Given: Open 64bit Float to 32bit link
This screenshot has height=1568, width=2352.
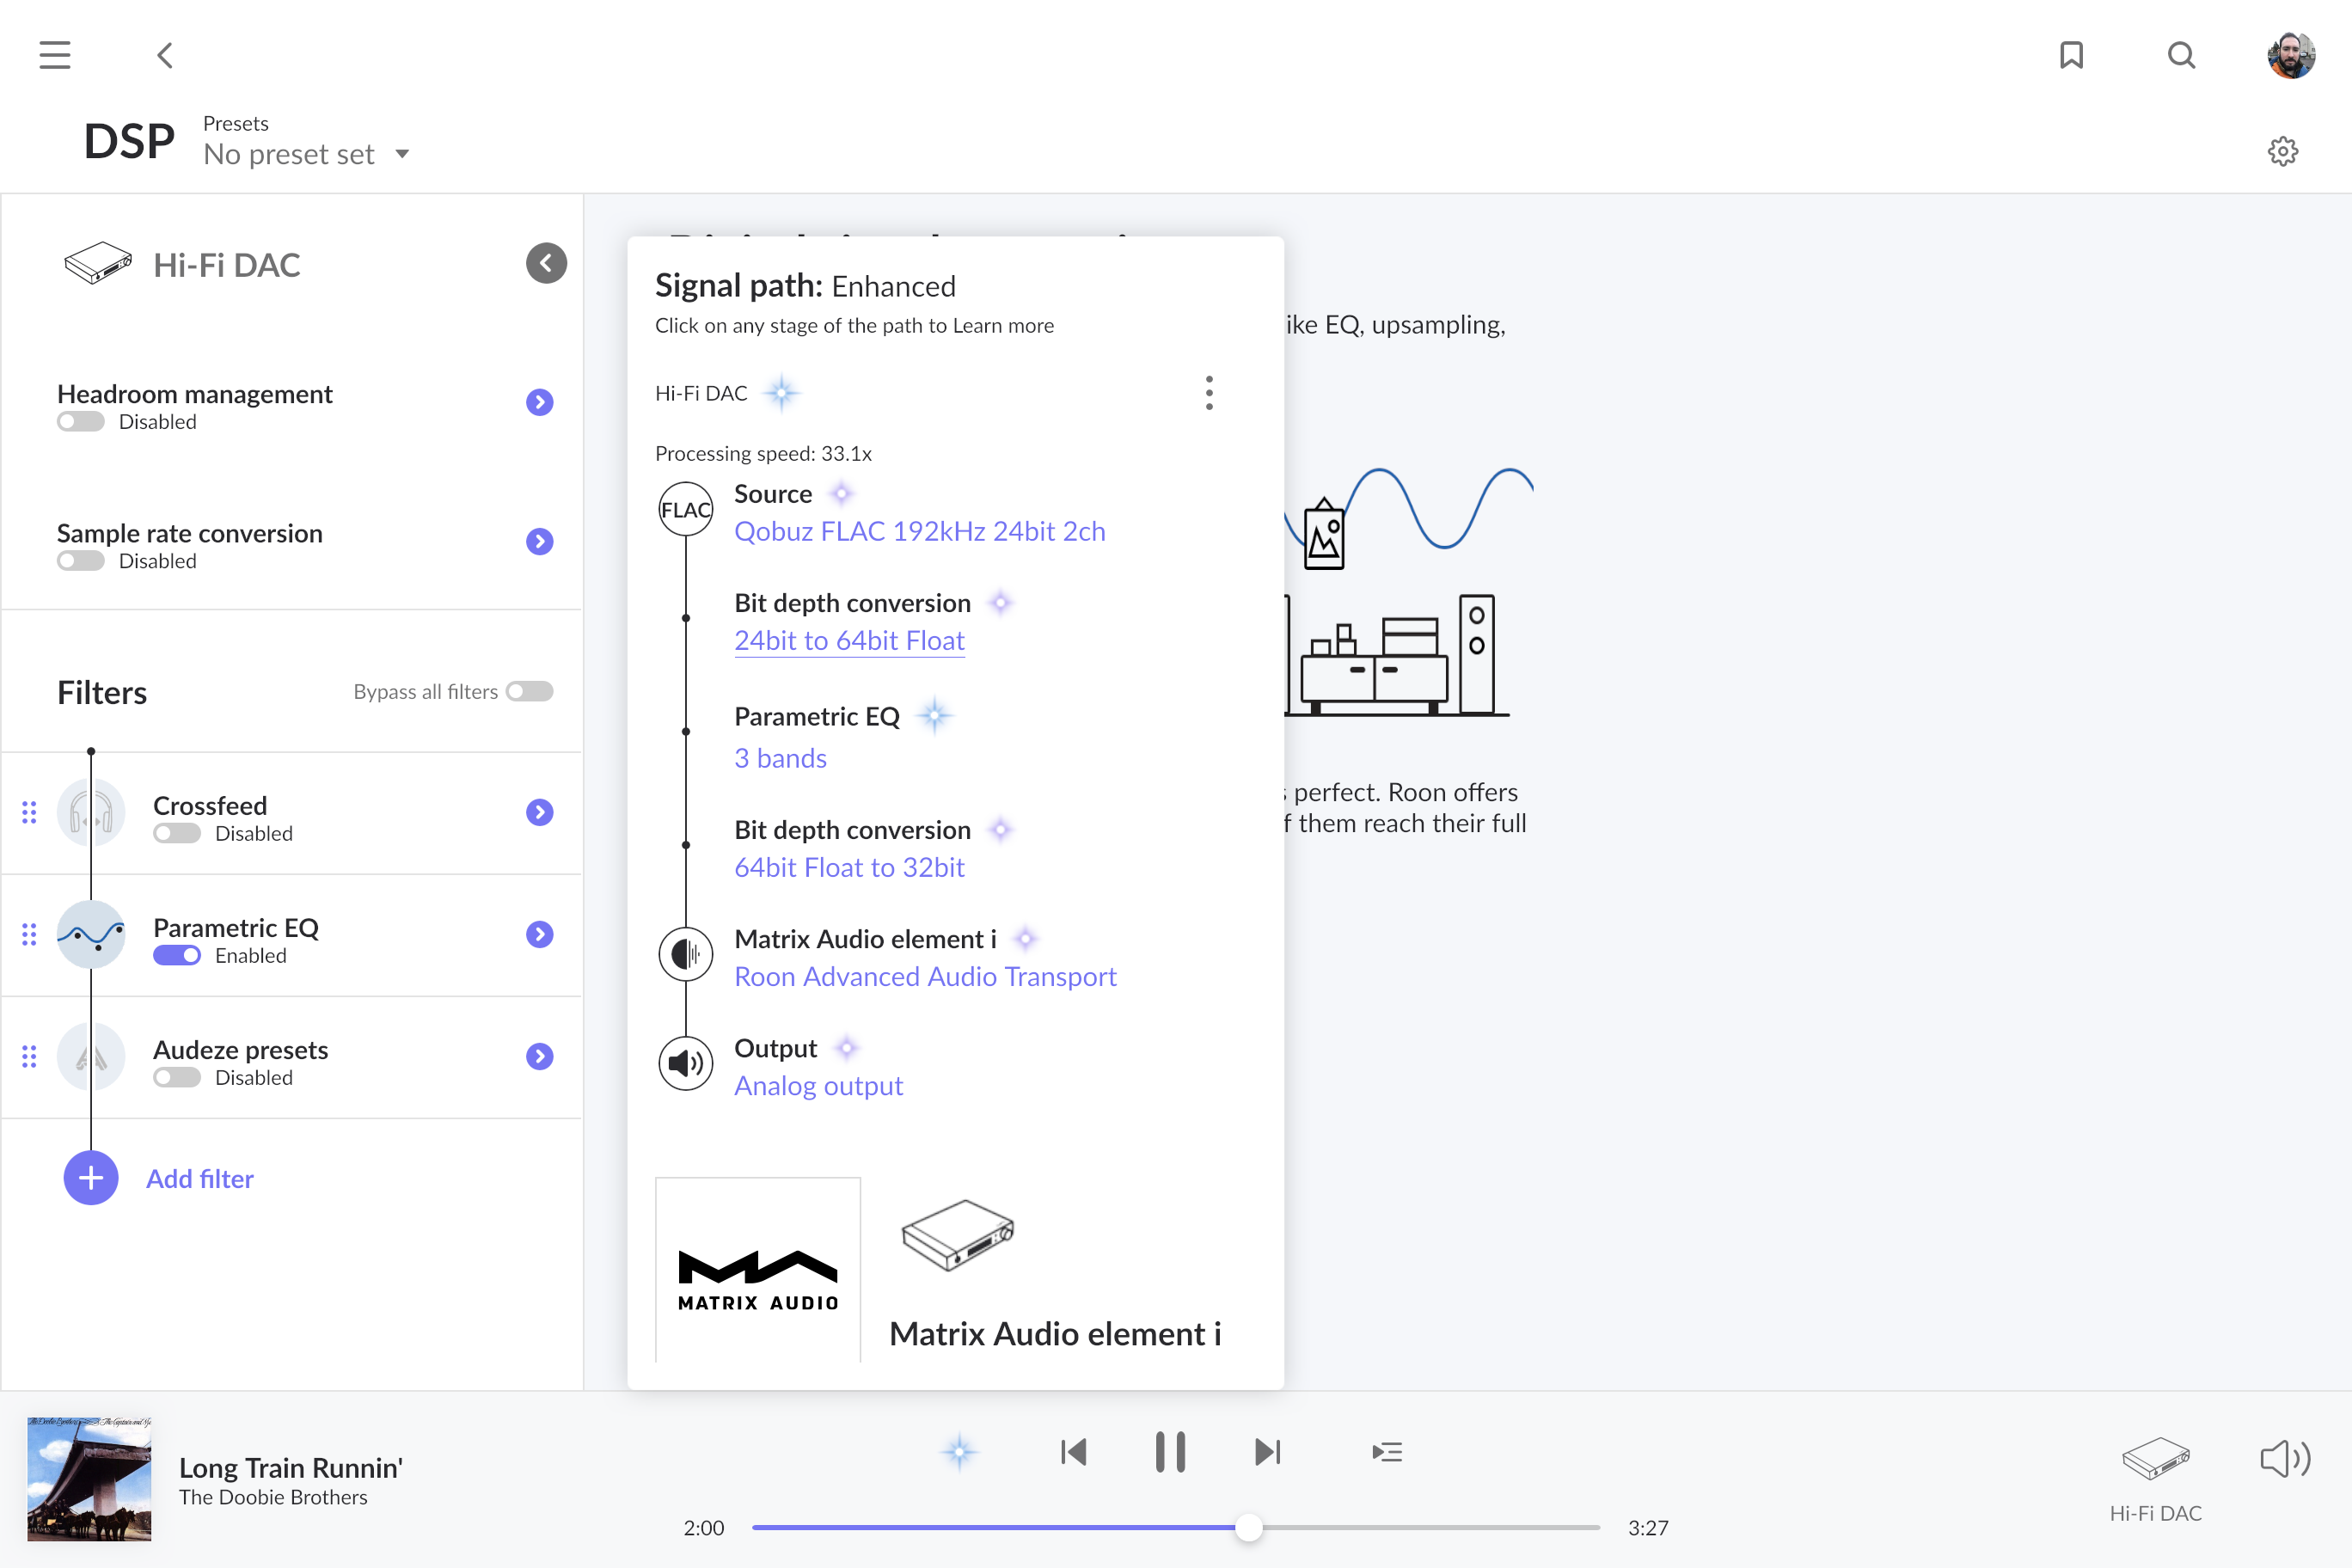Looking at the screenshot, I should coord(849,867).
